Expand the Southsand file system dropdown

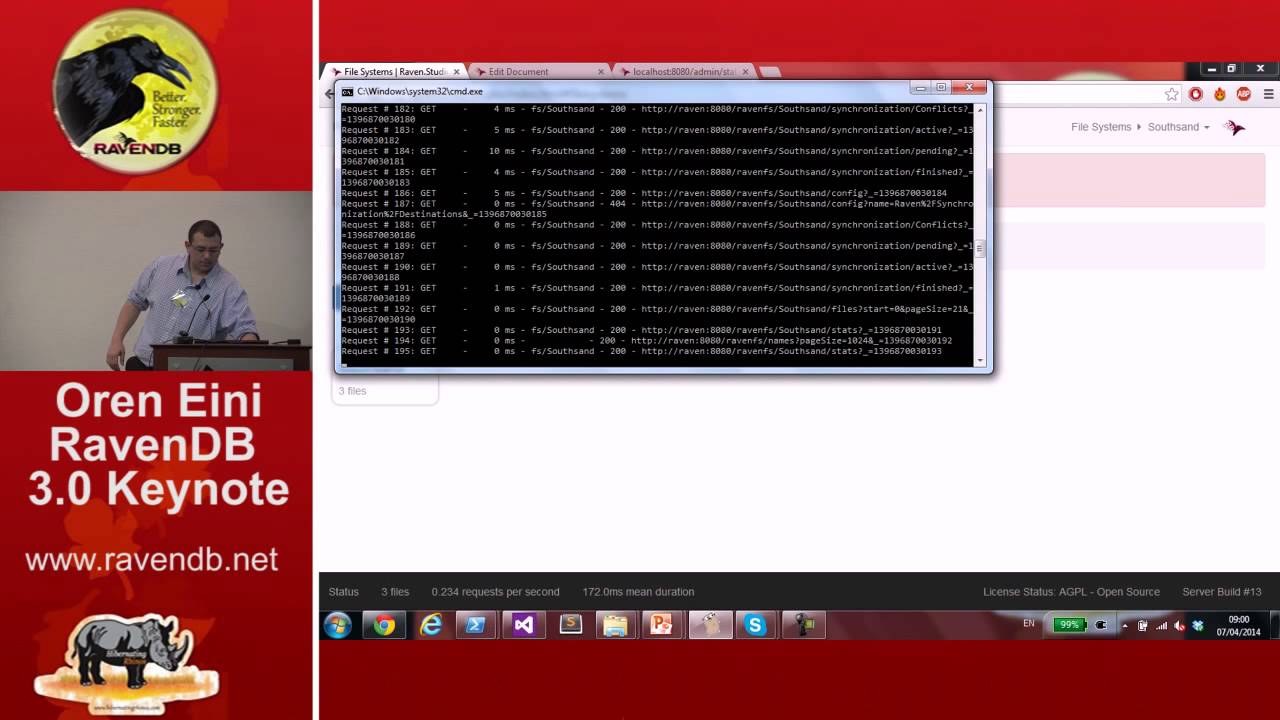1178,127
